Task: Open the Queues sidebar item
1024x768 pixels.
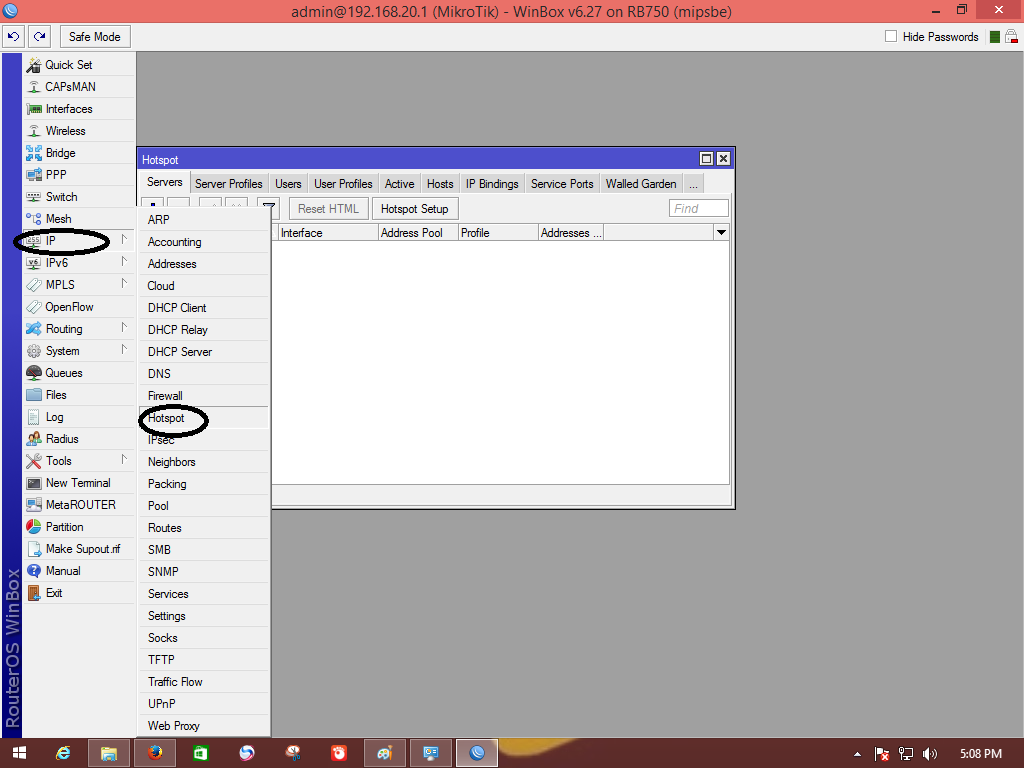Action: [x=64, y=373]
